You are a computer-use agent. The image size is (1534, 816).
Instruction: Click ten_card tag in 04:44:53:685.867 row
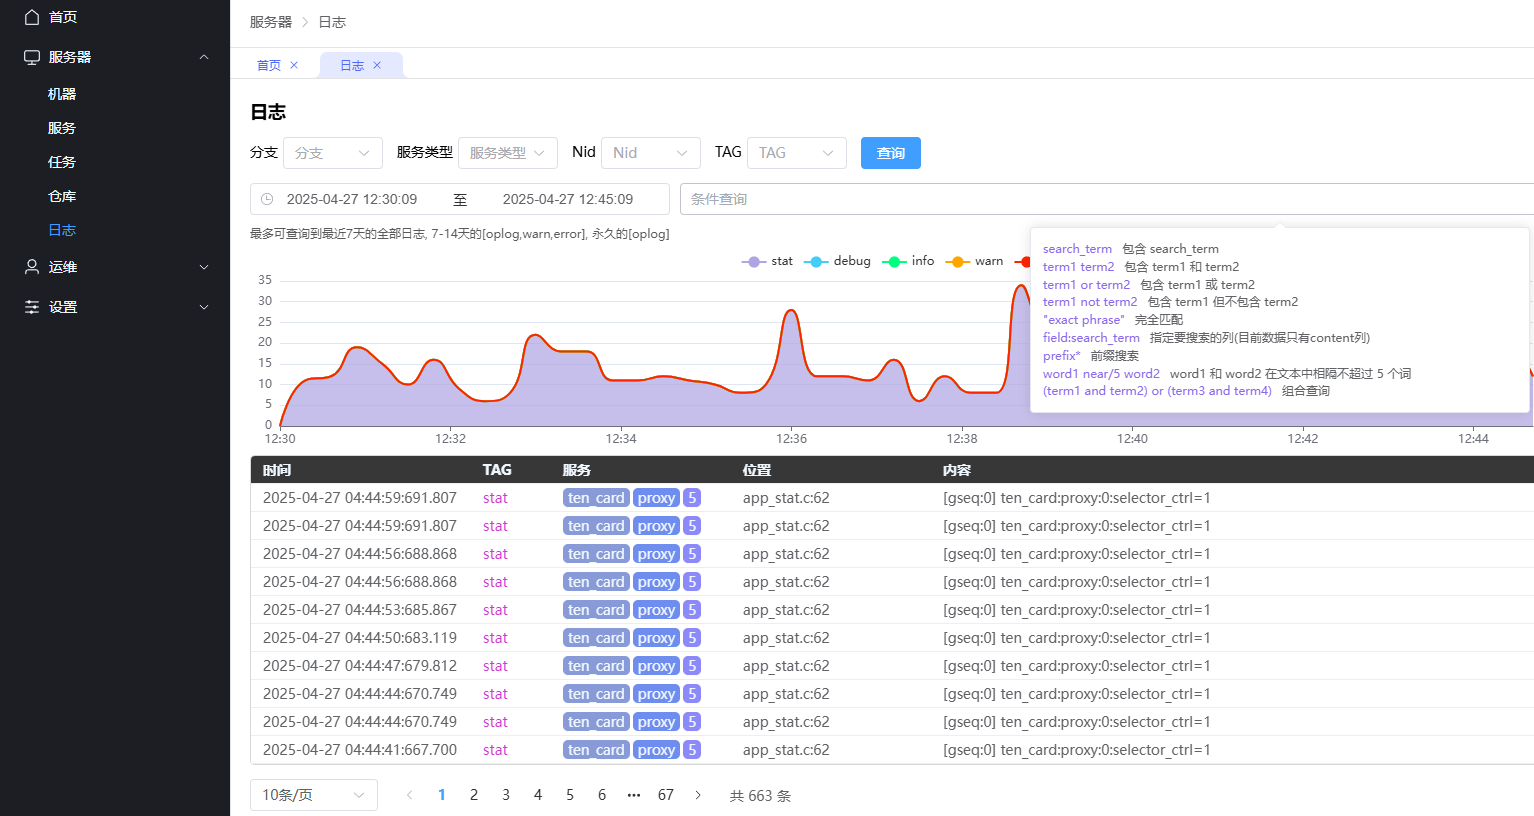tap(596, 610)
